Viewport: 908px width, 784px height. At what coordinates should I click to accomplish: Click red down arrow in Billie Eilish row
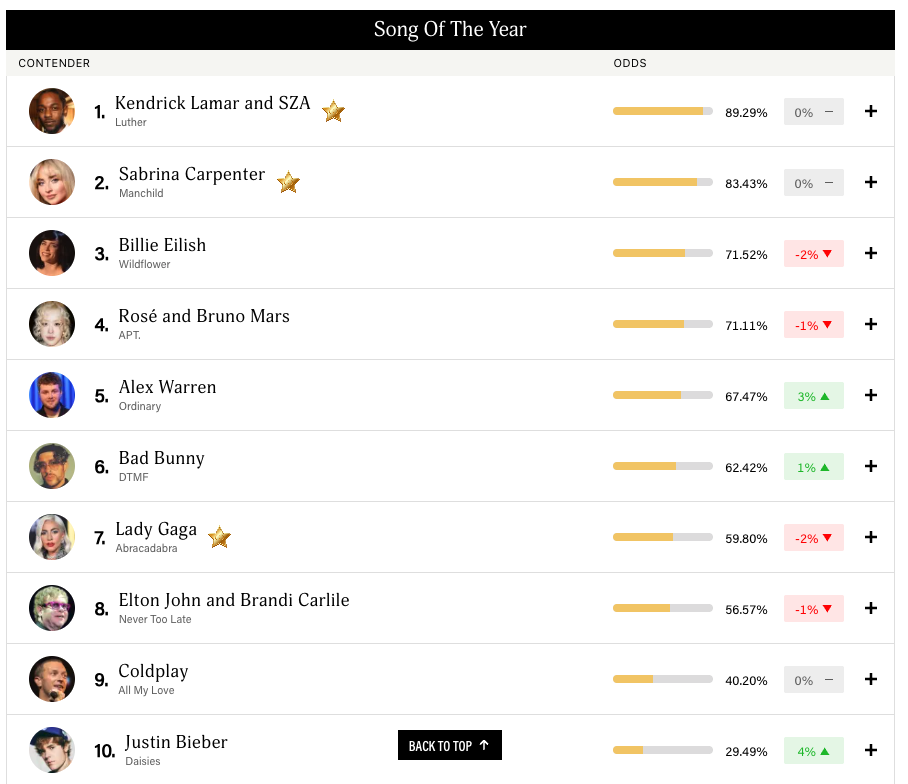828,254
